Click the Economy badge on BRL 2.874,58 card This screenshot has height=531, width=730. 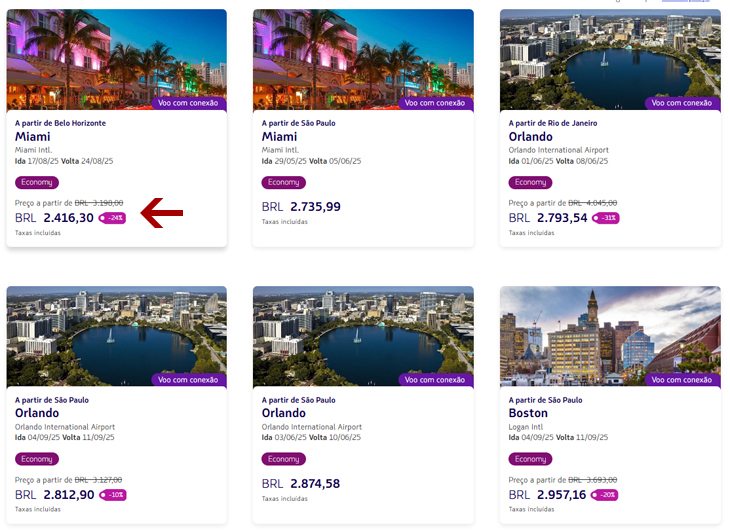pyautogui.click(x=284, y=459)
